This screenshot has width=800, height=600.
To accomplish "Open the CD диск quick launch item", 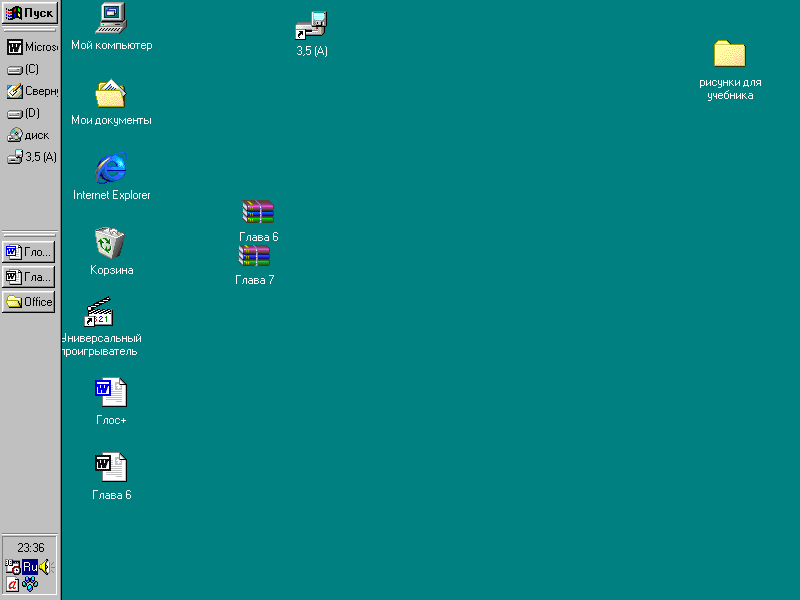I will pyautogui.click(x=28, y=135).
